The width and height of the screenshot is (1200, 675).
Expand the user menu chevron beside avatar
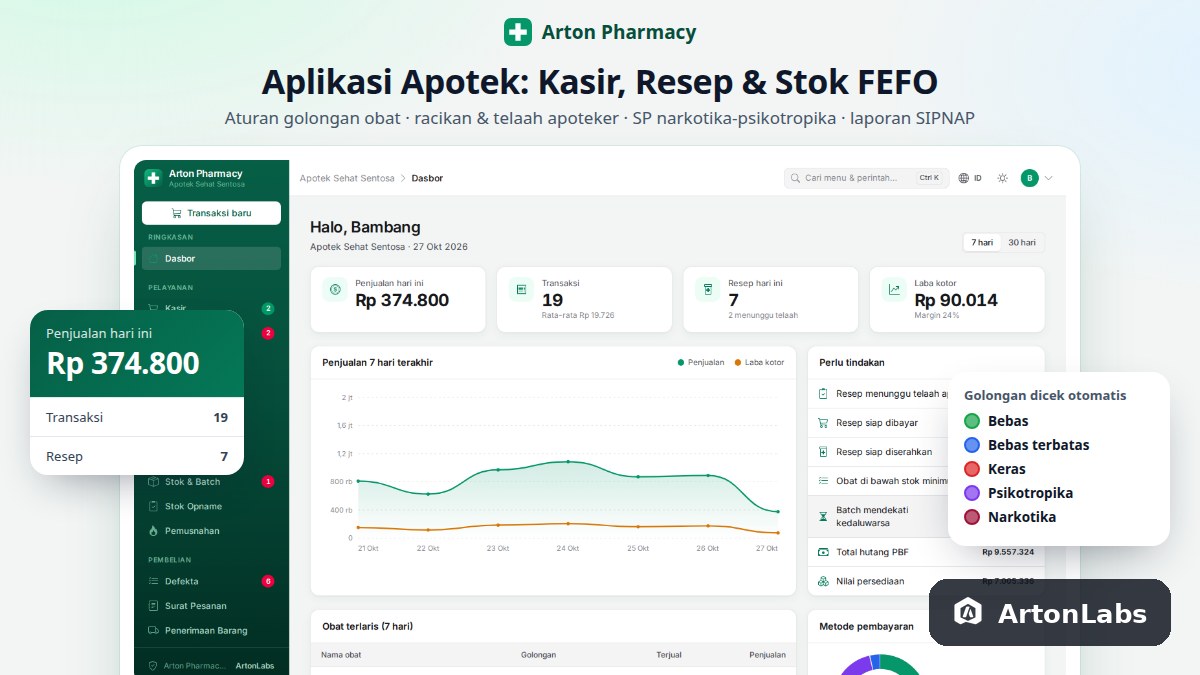pyautogui.click(x=1048, y=178)
